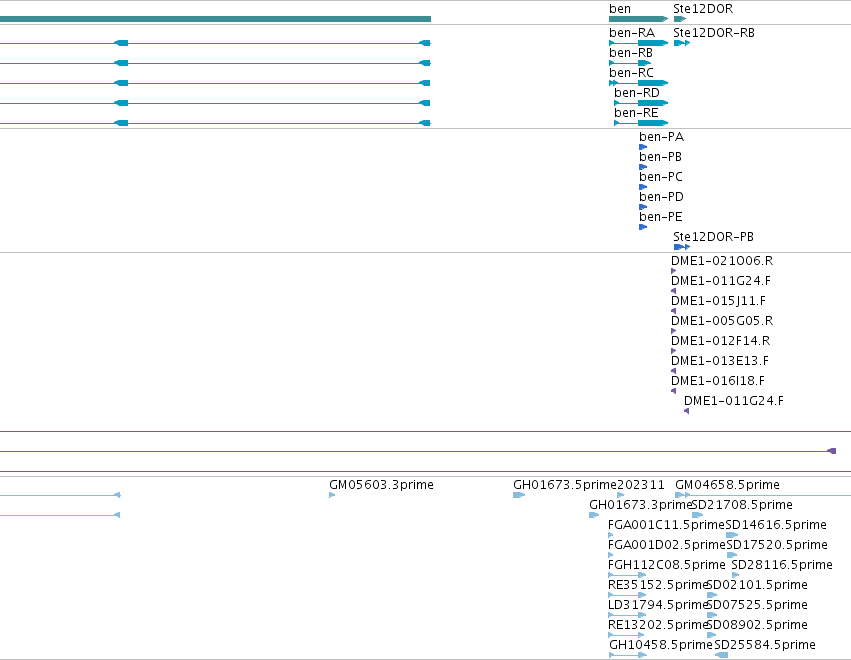Click the ben-RC transcript label
The height and width of the screenshot is (660, 851).
631,73
